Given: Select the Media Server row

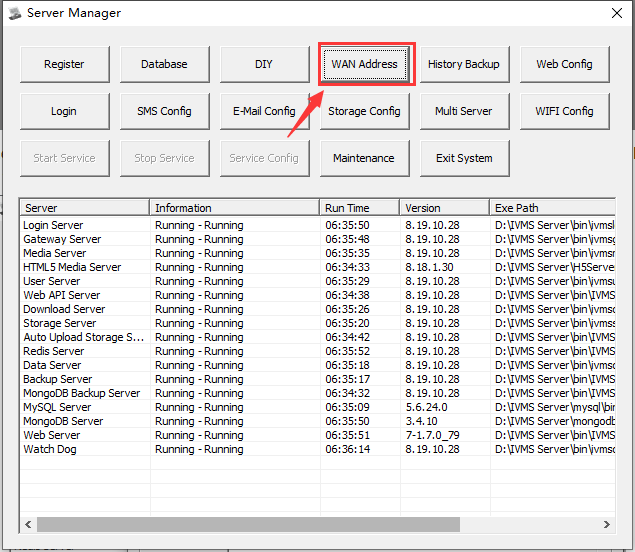Looking at the screenshot, I should click(x=318, y=253).
